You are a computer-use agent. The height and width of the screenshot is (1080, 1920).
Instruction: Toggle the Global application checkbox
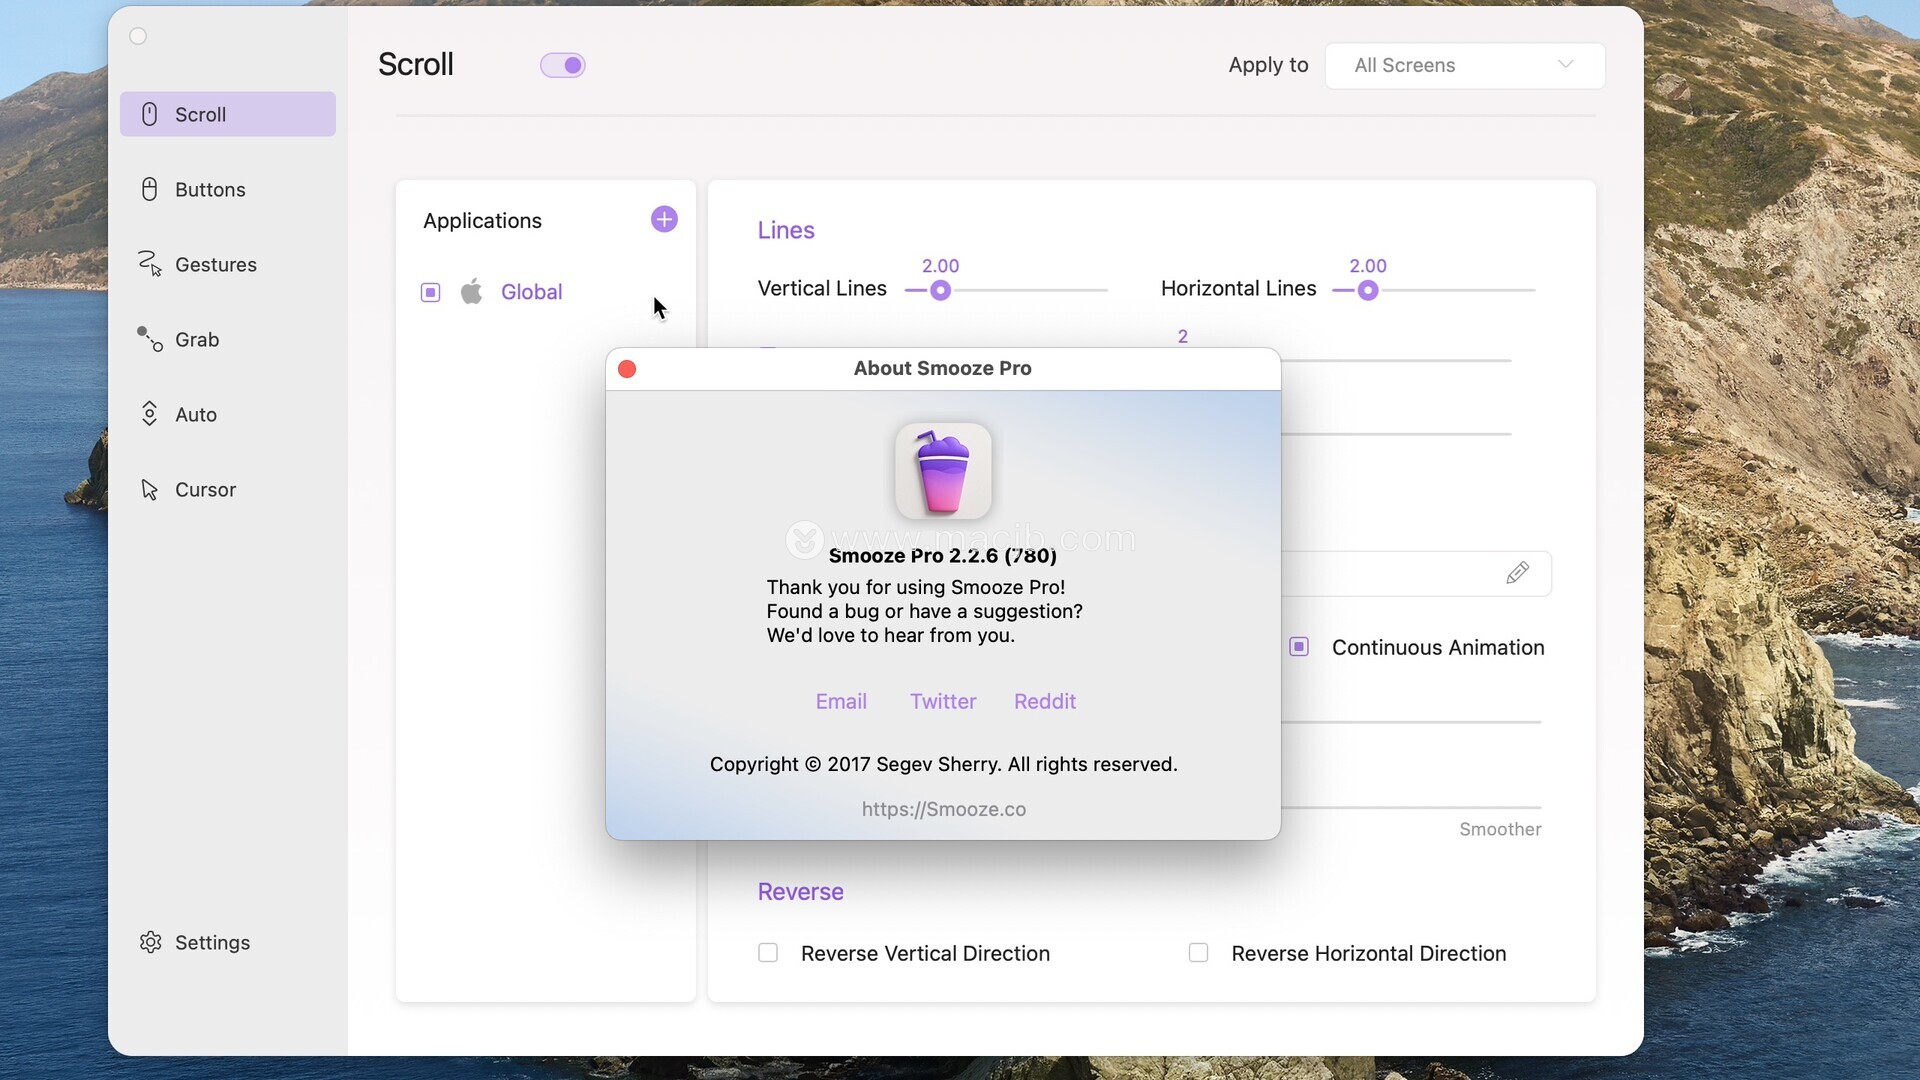[x=430, y=292]
